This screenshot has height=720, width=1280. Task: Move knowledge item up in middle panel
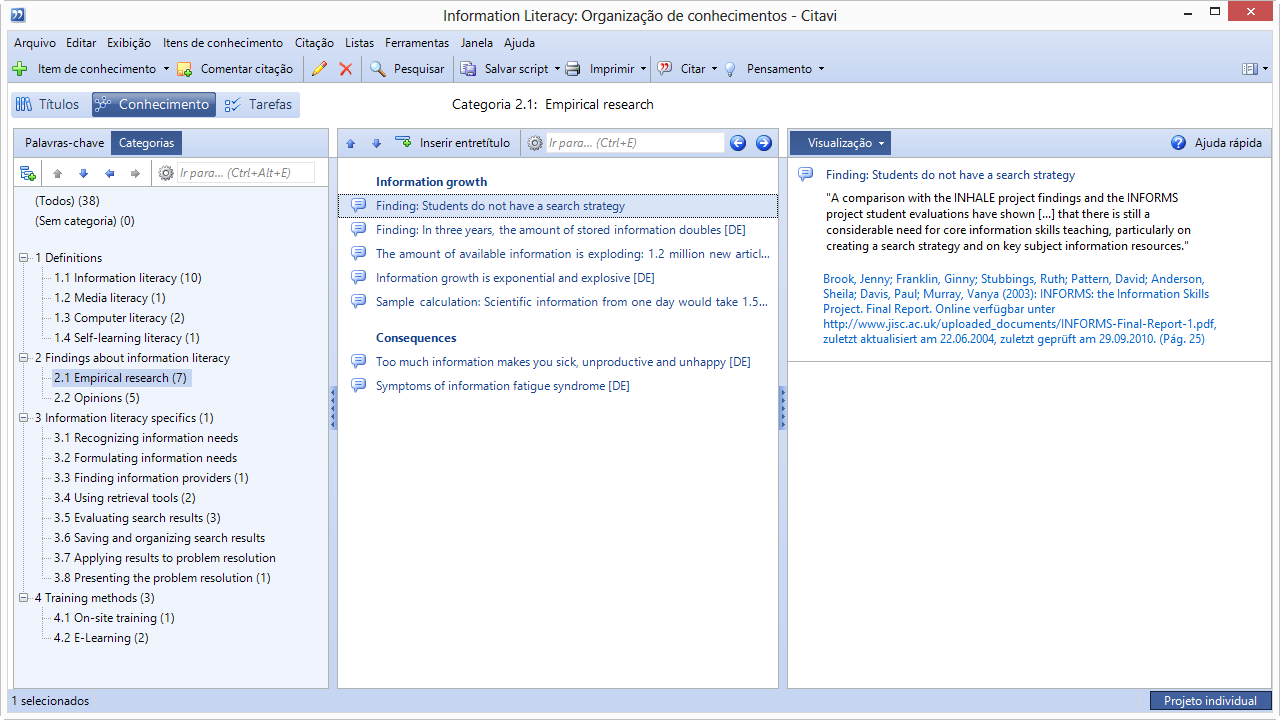pos(350,143)
